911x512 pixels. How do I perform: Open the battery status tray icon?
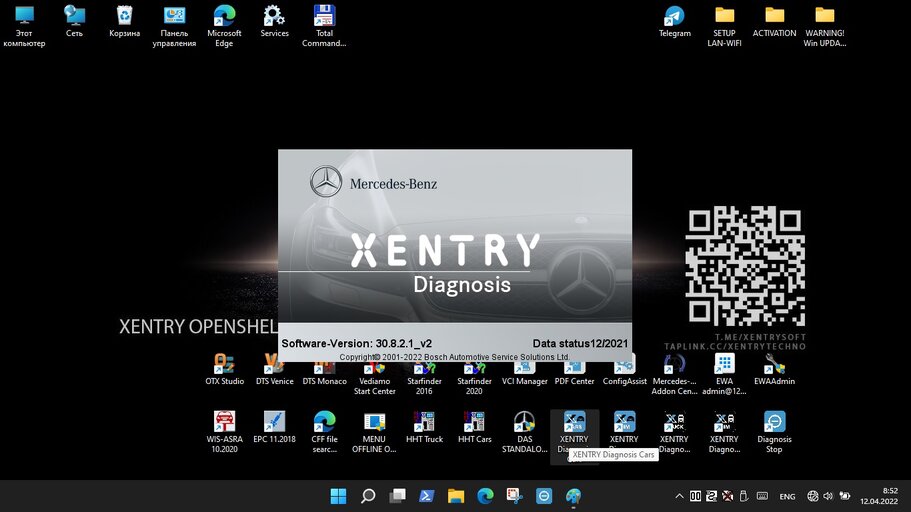pos(845,496)
